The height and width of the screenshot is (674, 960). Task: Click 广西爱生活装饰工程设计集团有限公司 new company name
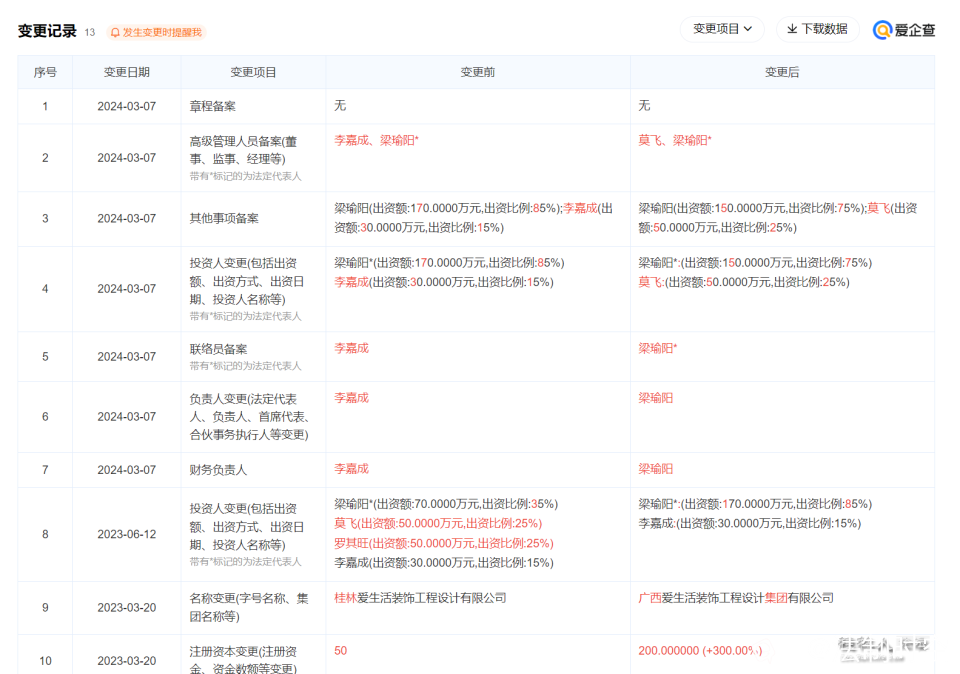[x=736, y=598]
